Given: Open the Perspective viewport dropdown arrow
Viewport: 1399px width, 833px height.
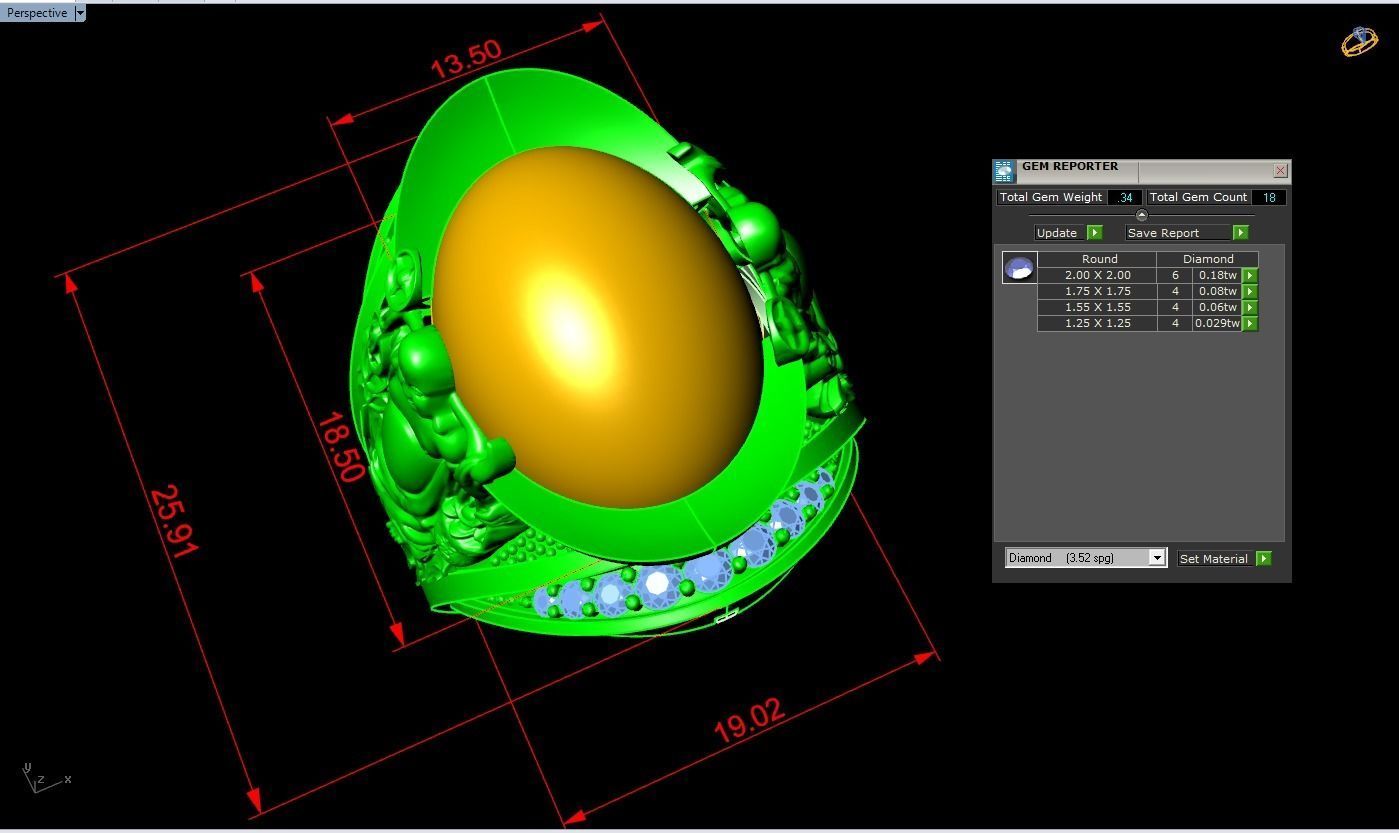Looking at the screenshot, I should tap(80, 13).
